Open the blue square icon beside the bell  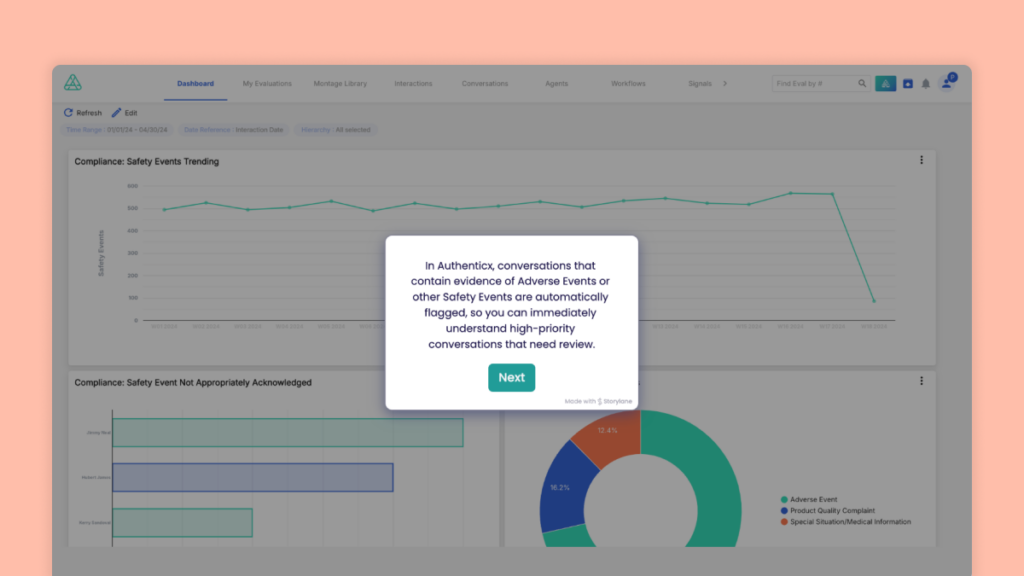908,84
